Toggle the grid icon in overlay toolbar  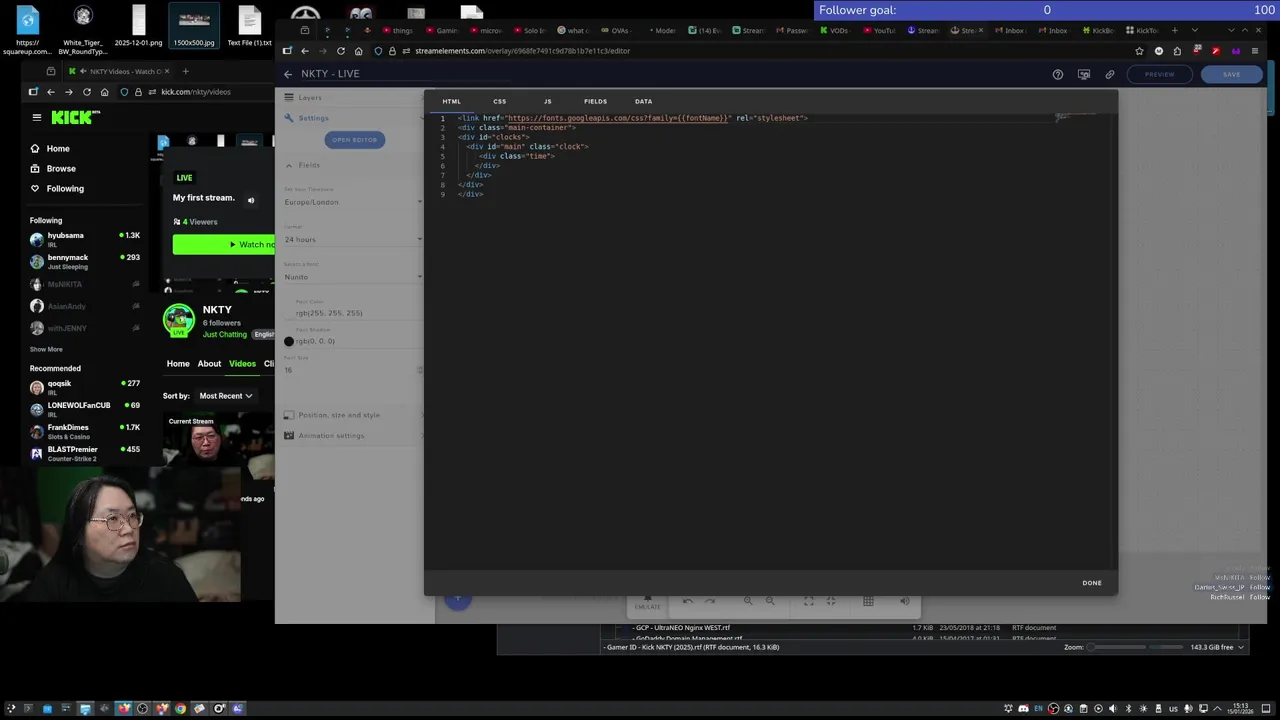click(868, 601)
